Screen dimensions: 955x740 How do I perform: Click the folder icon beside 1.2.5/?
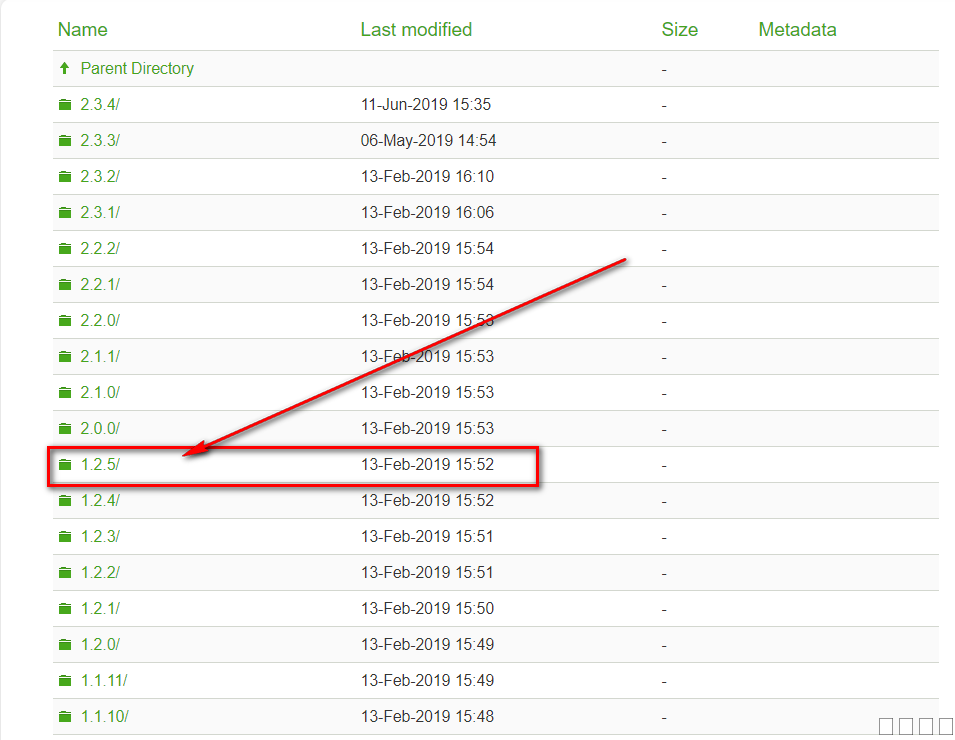coord(65,465)
